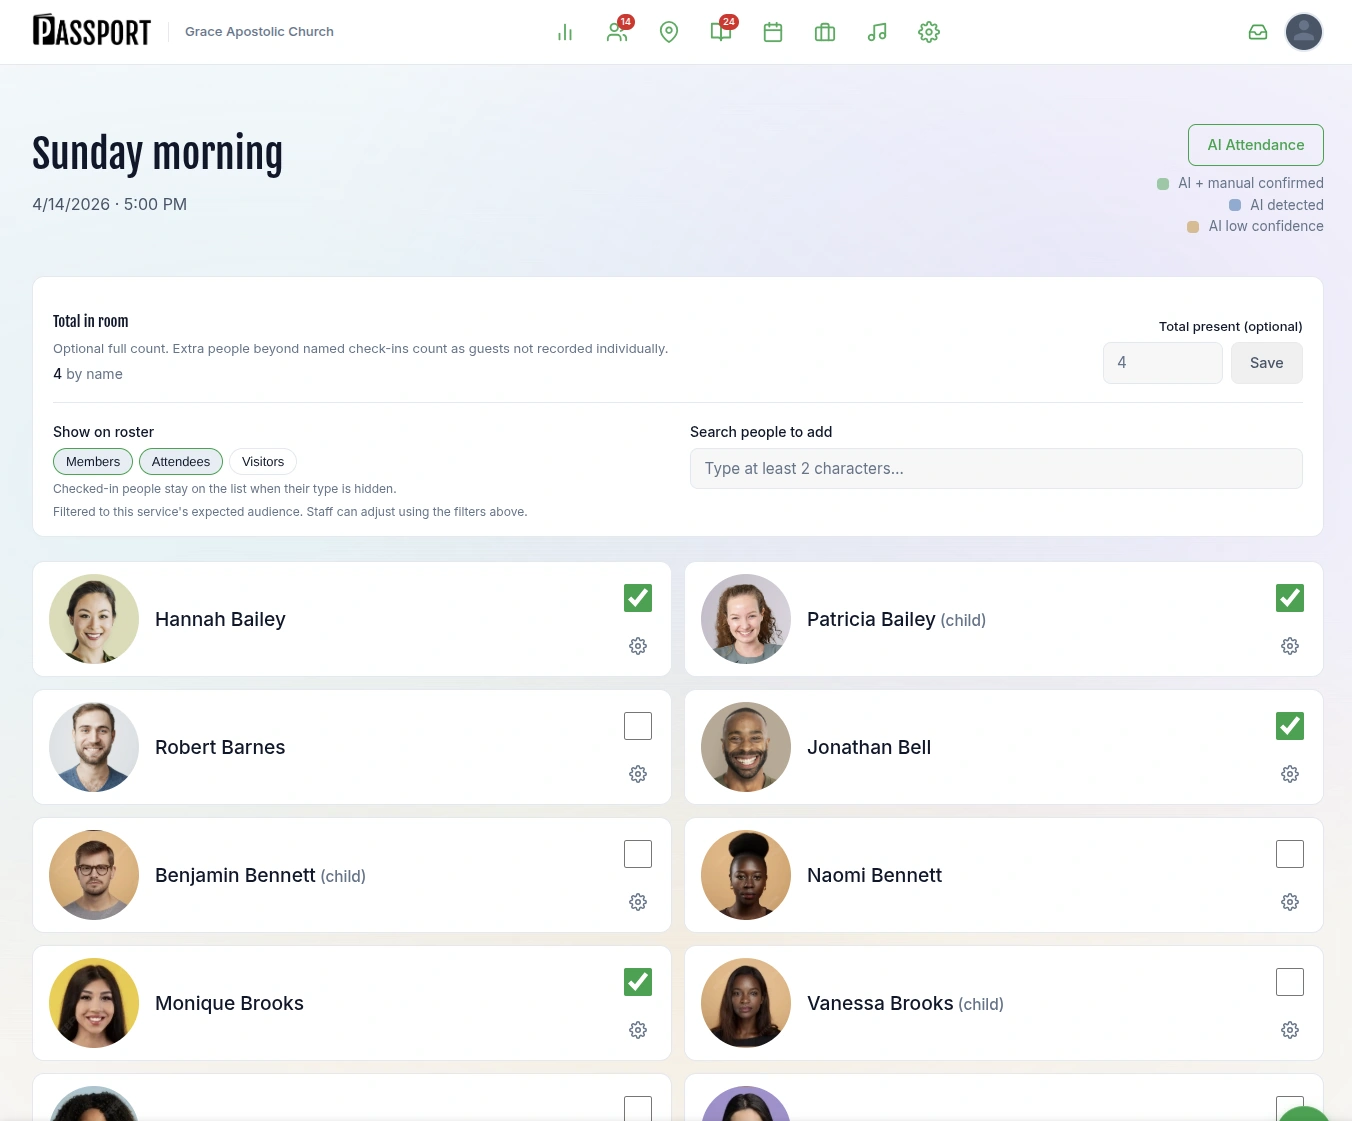Toggle the Members roster filter

point(93,461)
